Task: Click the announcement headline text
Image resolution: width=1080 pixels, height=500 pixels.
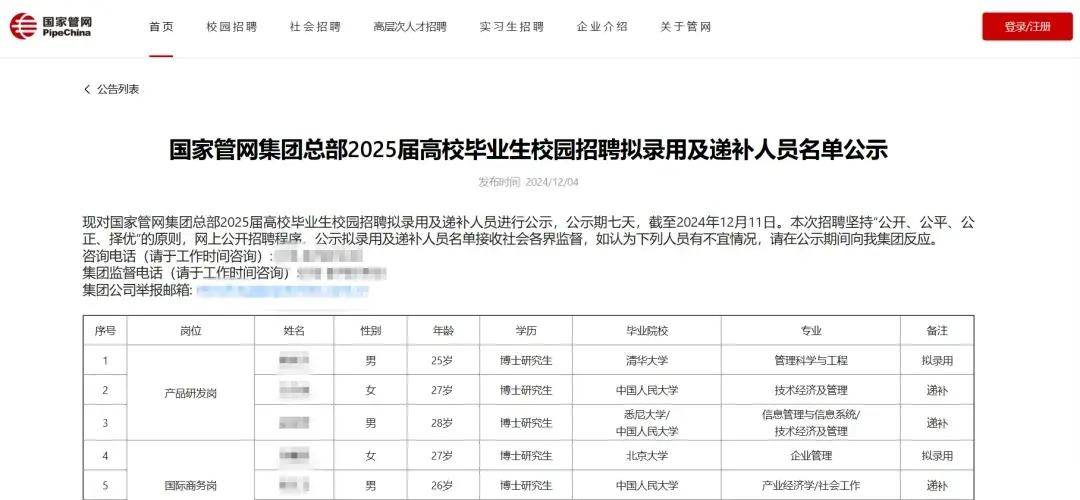Action: click(x=528, y=149)
